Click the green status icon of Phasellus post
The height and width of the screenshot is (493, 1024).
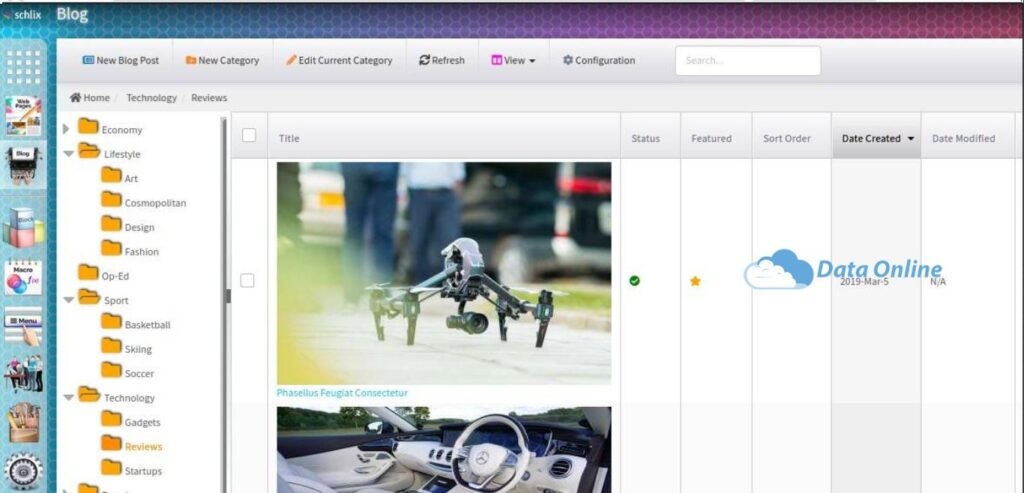634,281
